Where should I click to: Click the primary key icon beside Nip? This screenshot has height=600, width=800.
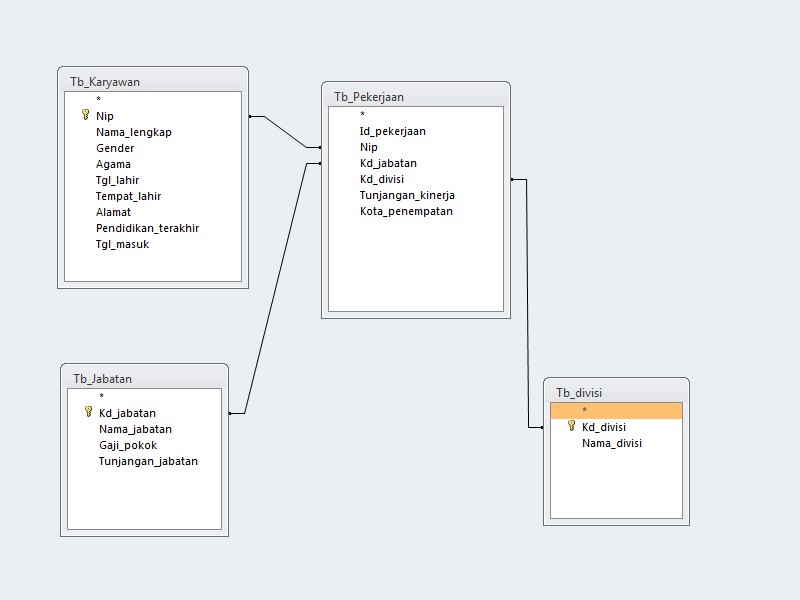click(86, 115)
